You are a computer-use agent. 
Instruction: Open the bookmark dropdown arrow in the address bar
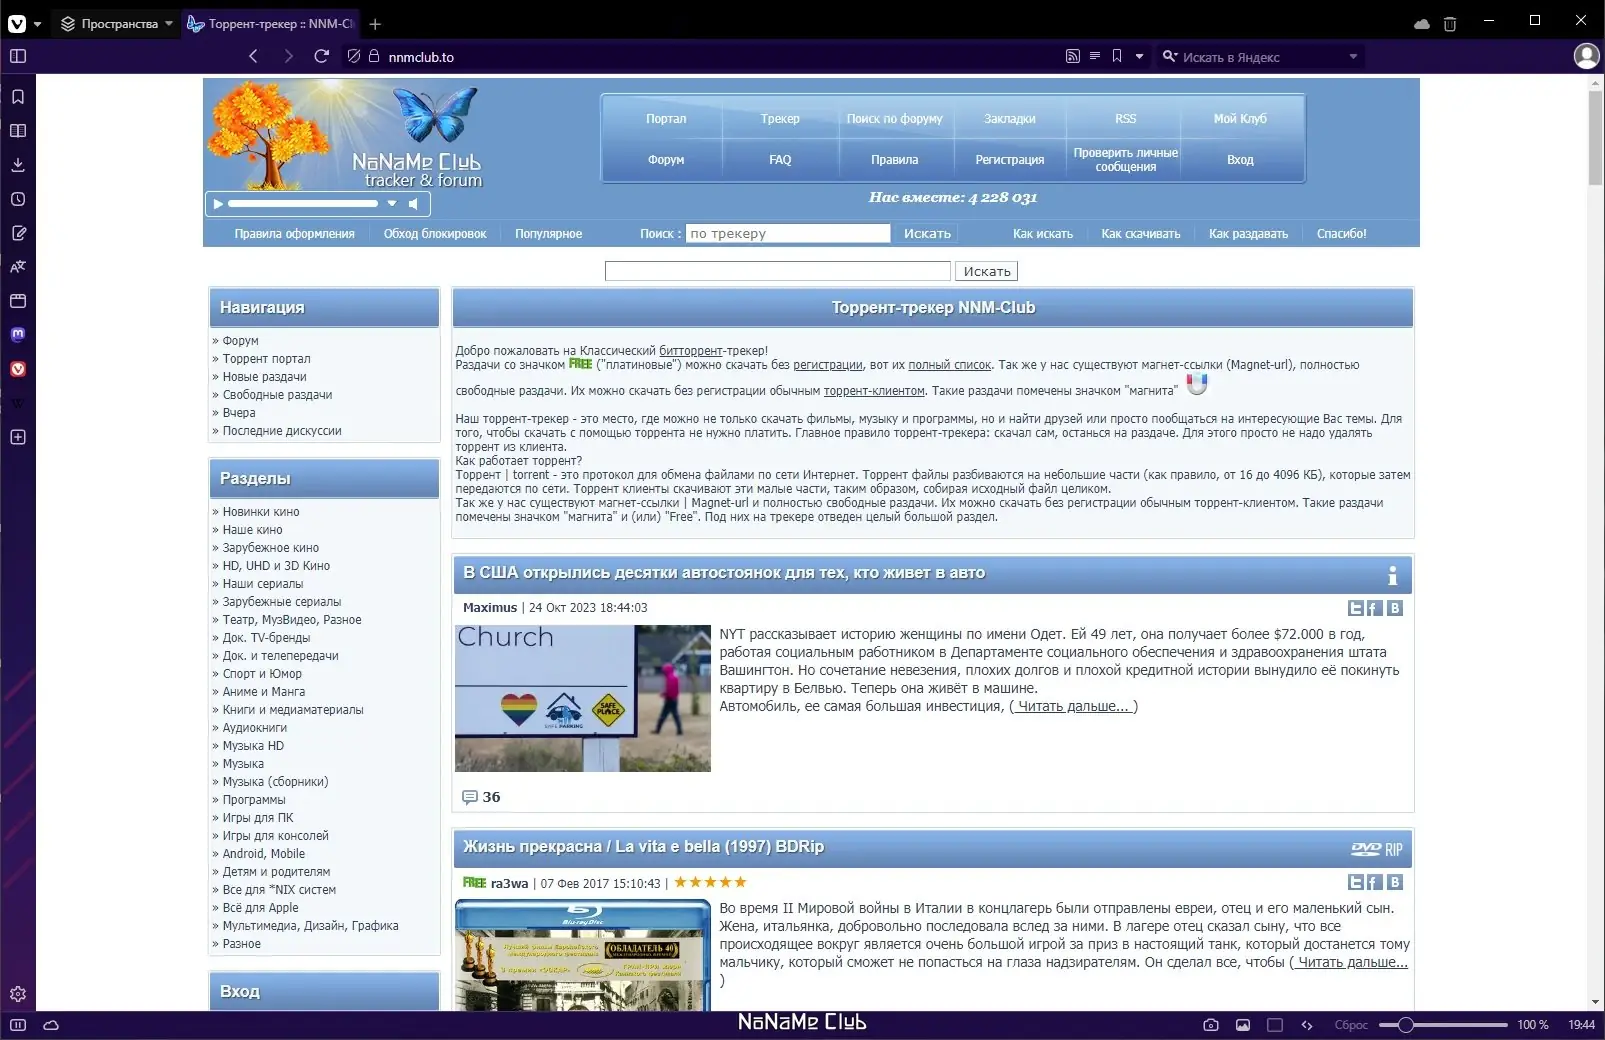[x=1139, y=57]
